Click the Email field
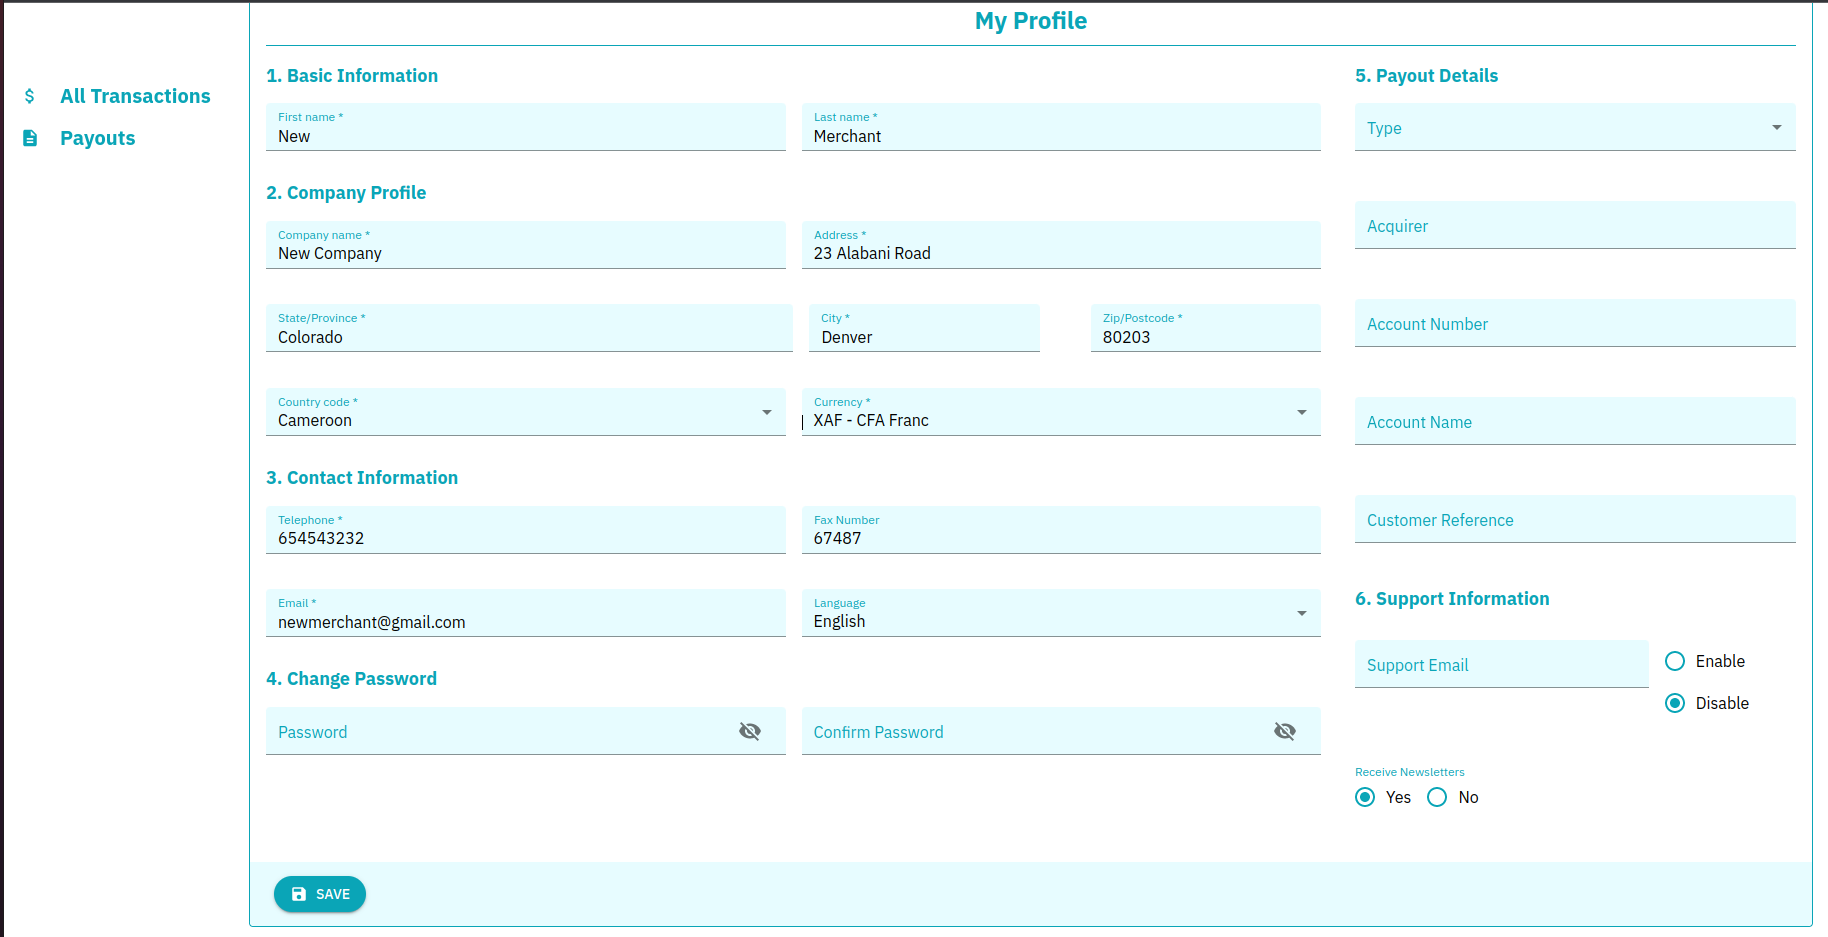1828x937 pixels. (525, 613)
